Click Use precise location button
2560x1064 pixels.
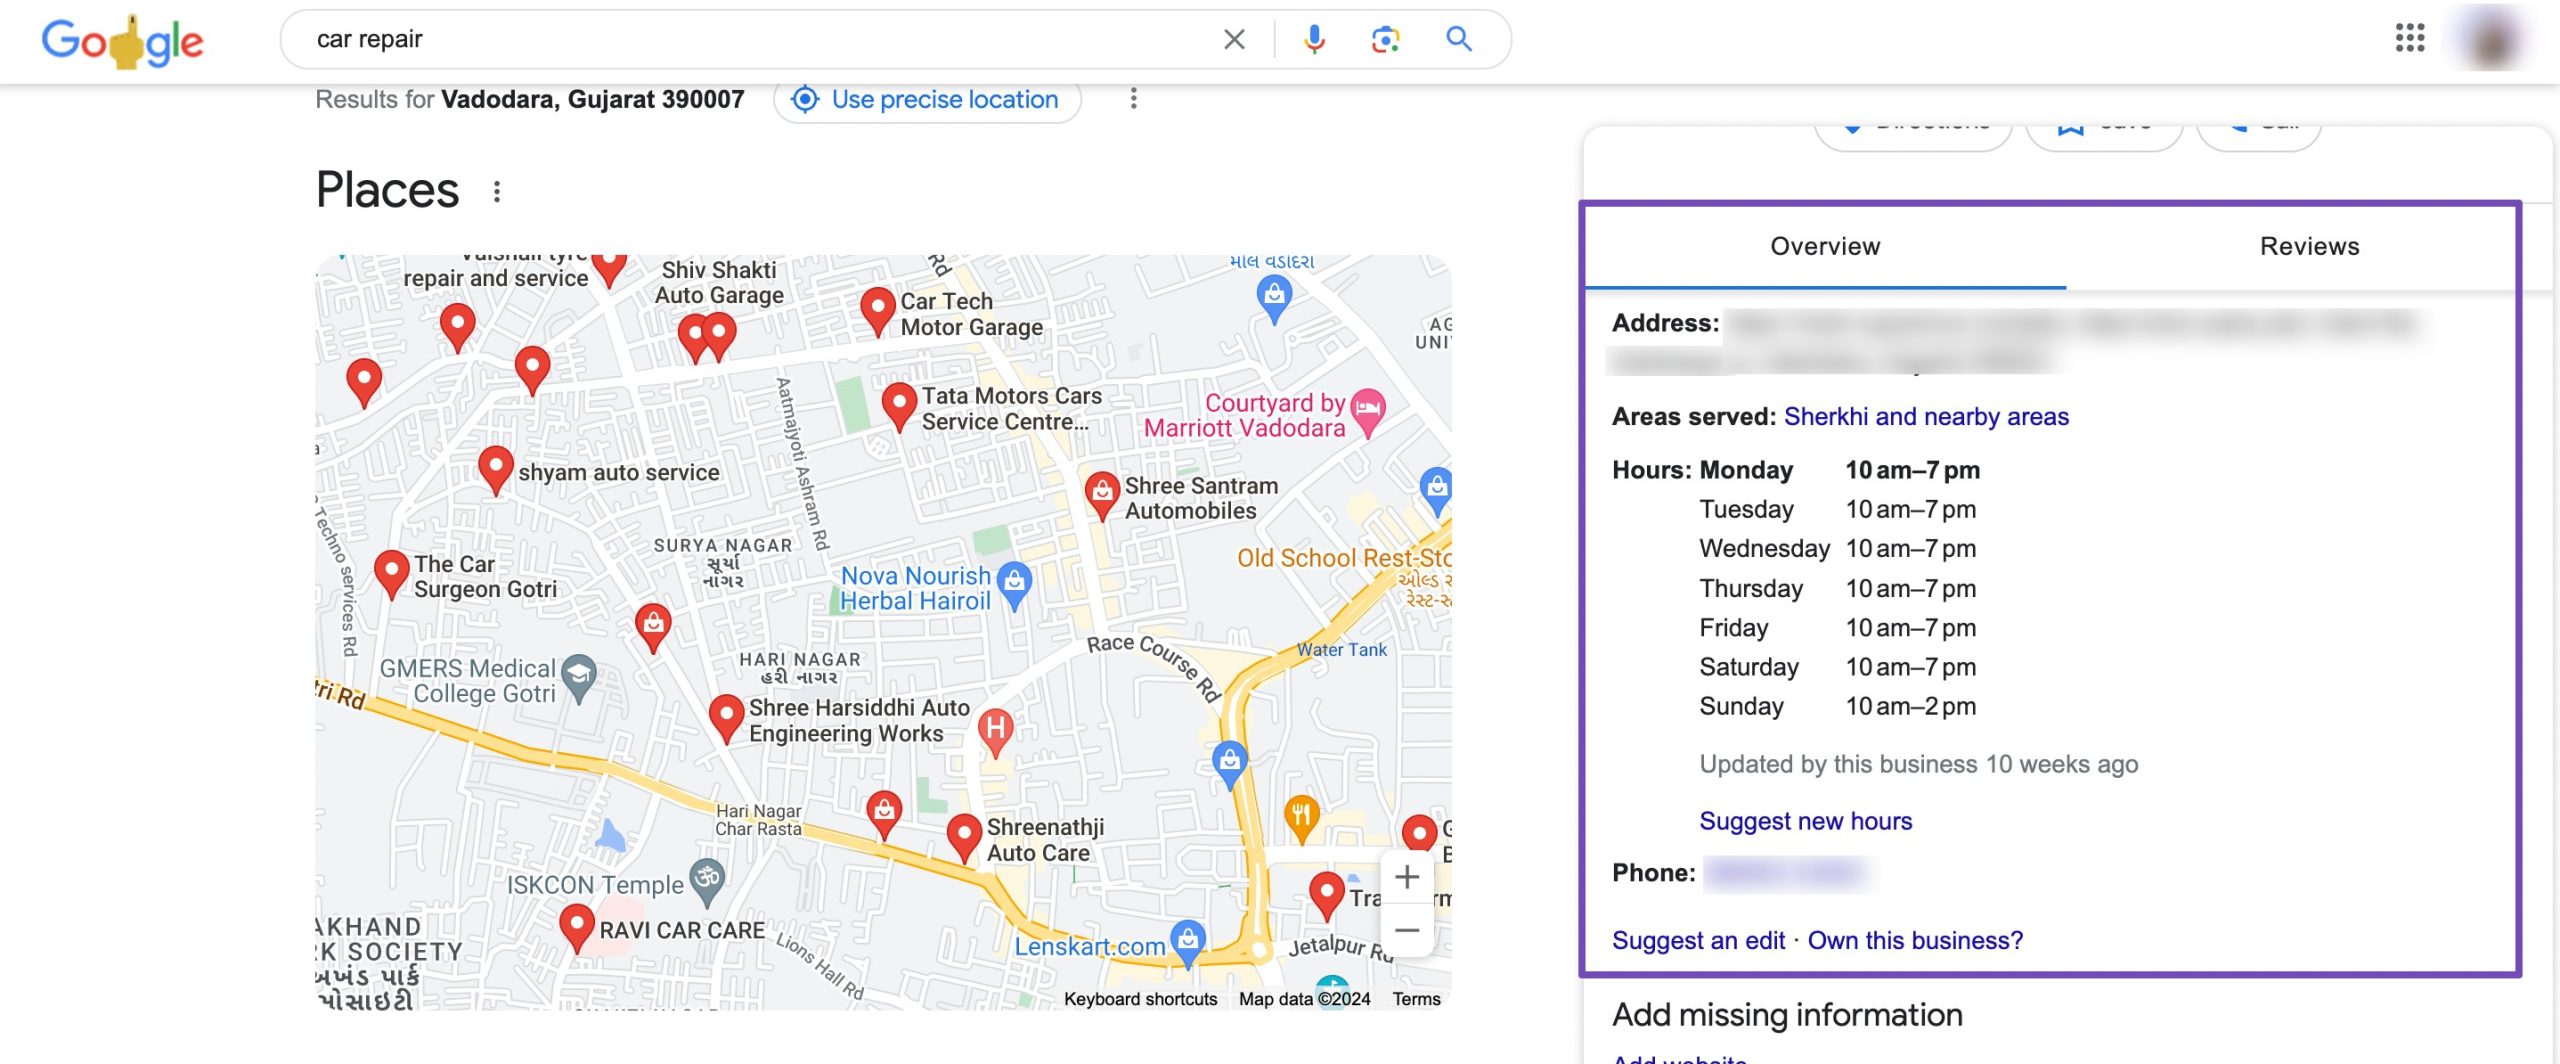tap(926, 99)
